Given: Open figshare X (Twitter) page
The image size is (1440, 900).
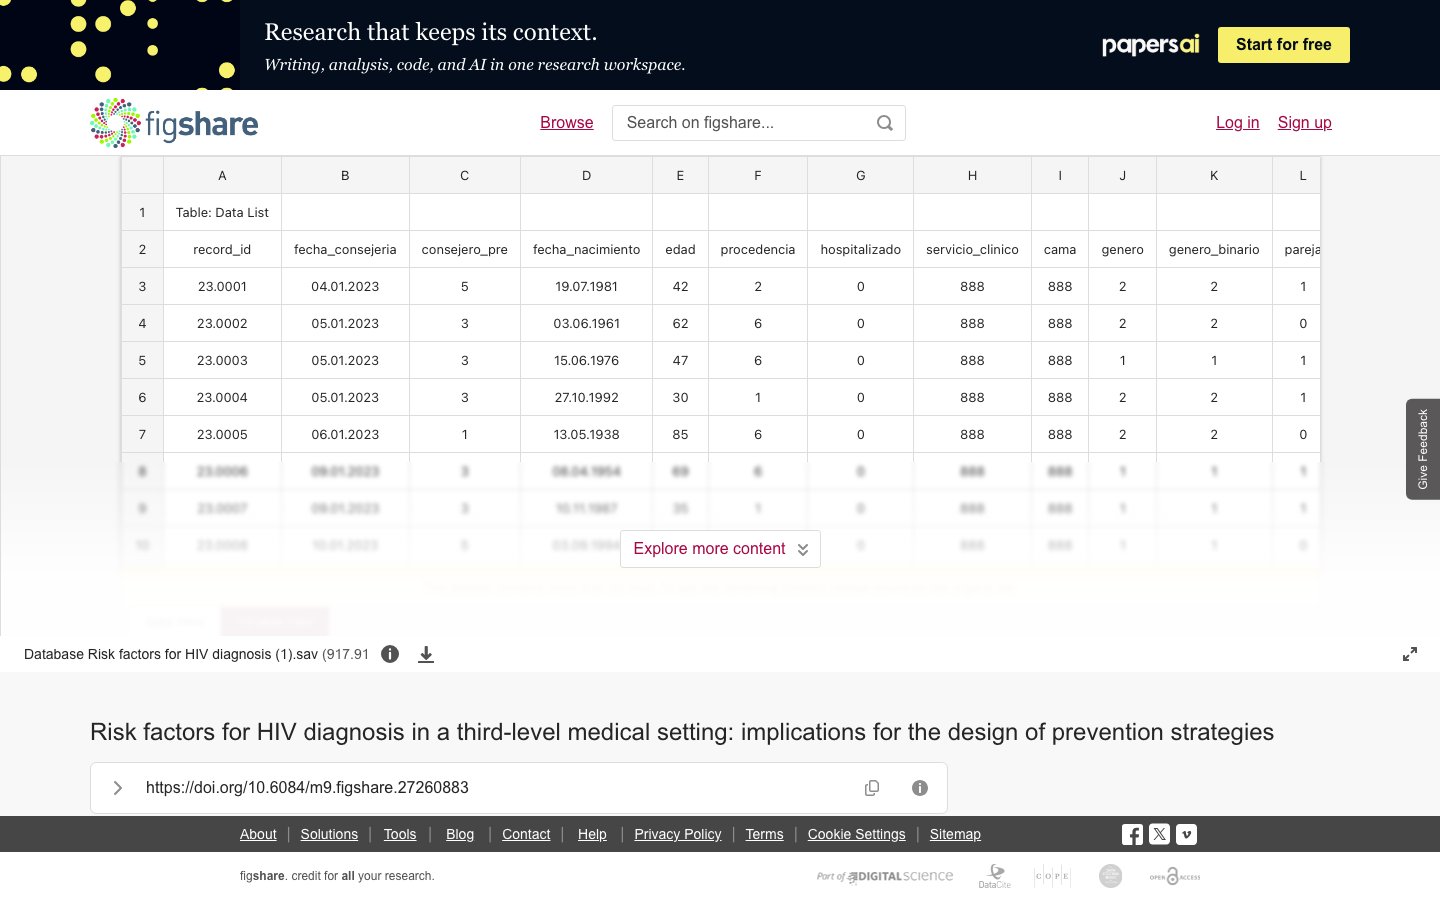Looking at the screenshot, I should (x=1160, y=834).
